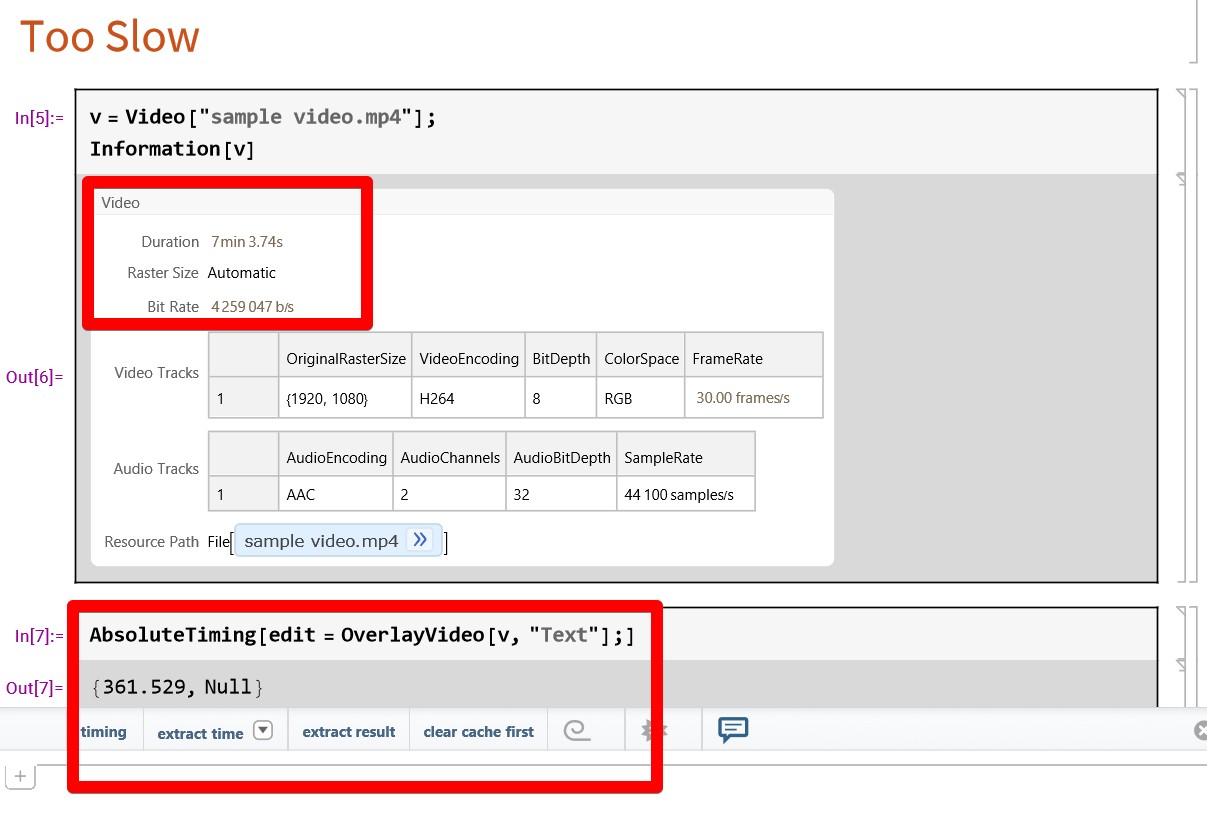
Task: Click the plus icon to insert new cell
Action: (x=20, y=776)
